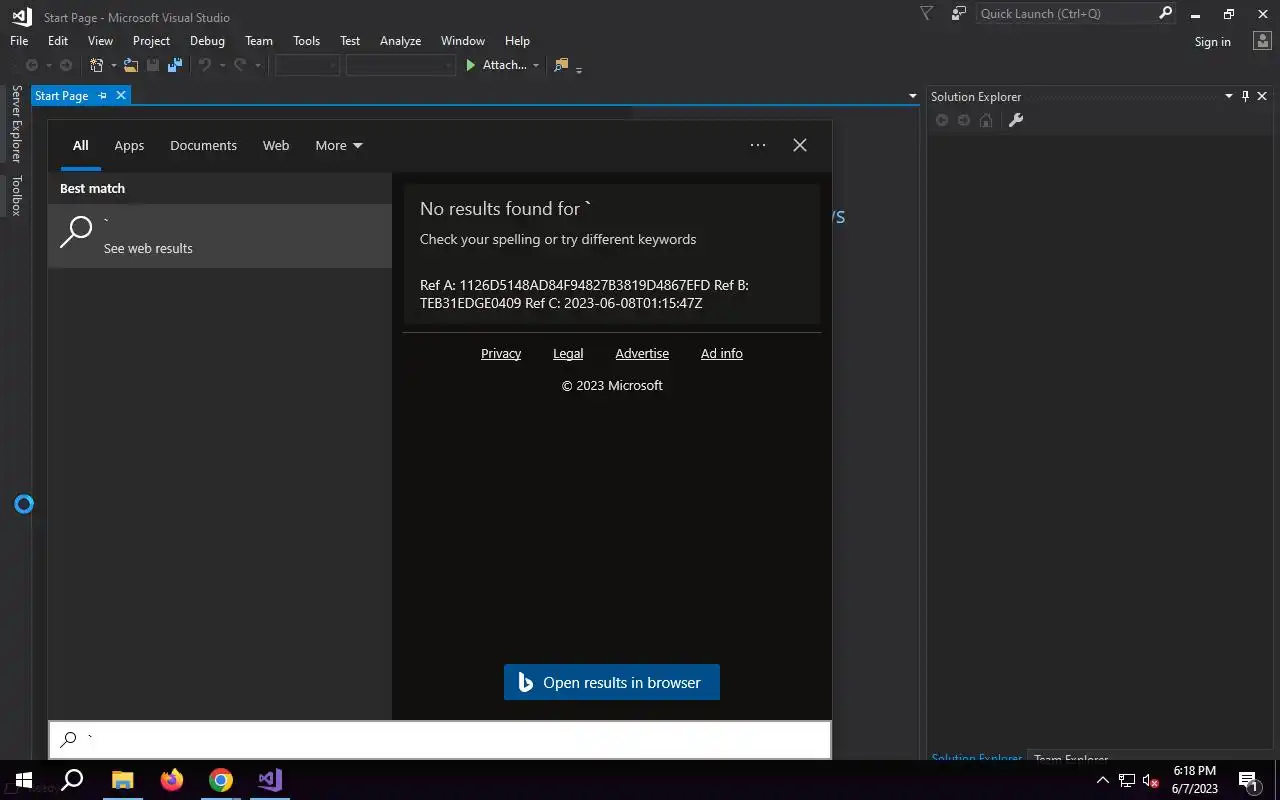Open the Action Center notification icon
1280x800 pixels.
click(x=1249, y=780)
